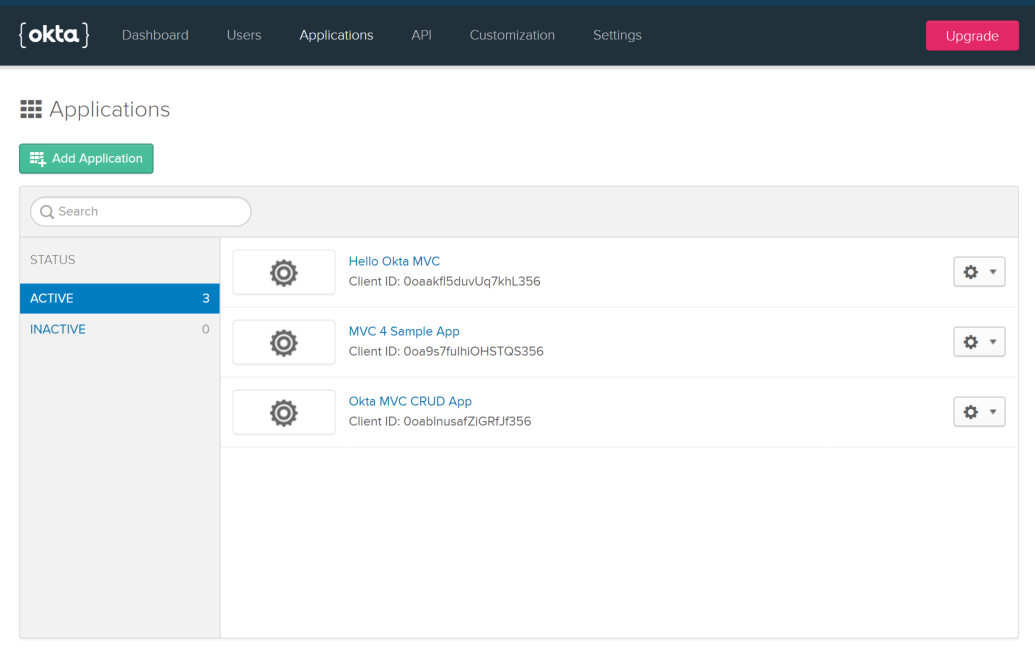Open the Dashboard menu
This screenshot has height=655, width=1035.
[155, 35]
